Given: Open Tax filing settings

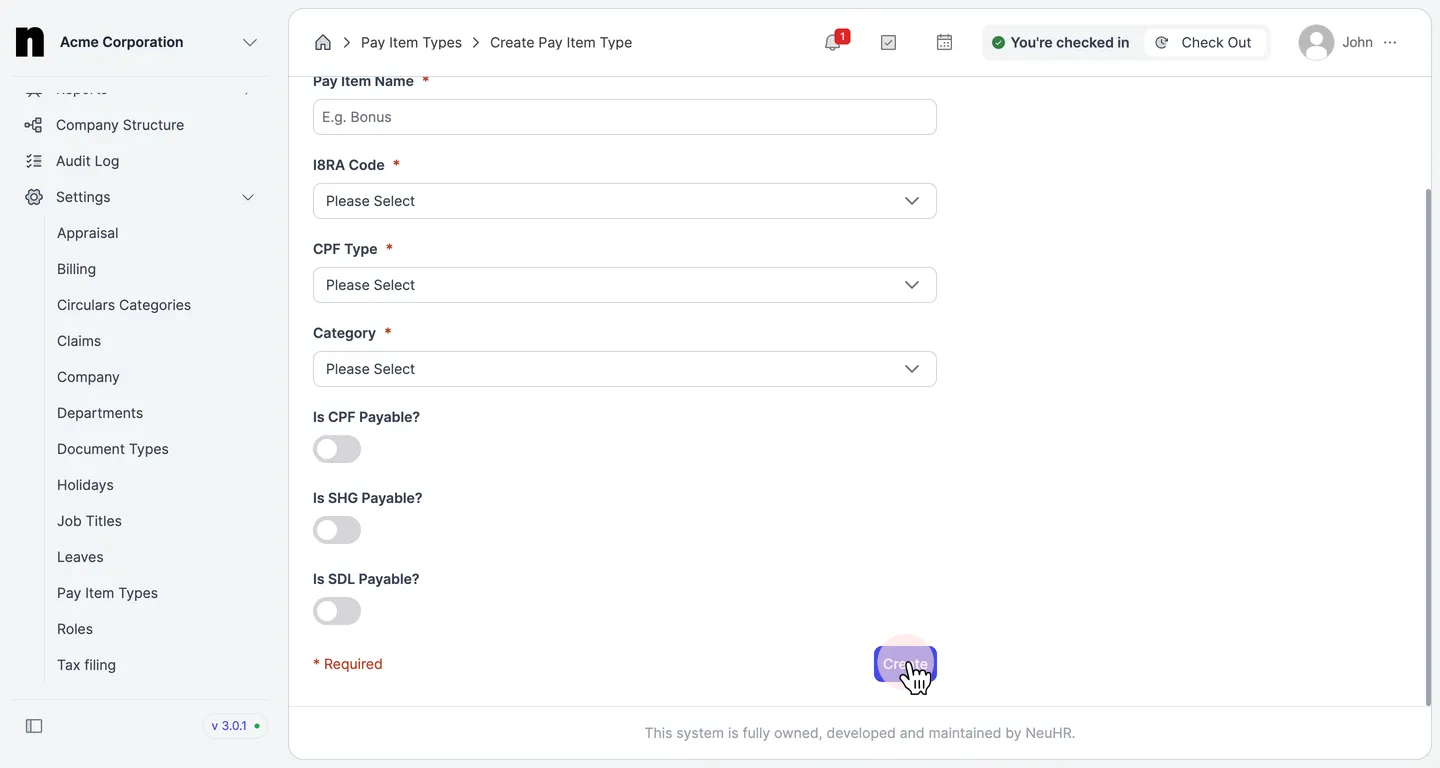Looking at the screenshot, I should pyautogui.click(x=86, y=665).
